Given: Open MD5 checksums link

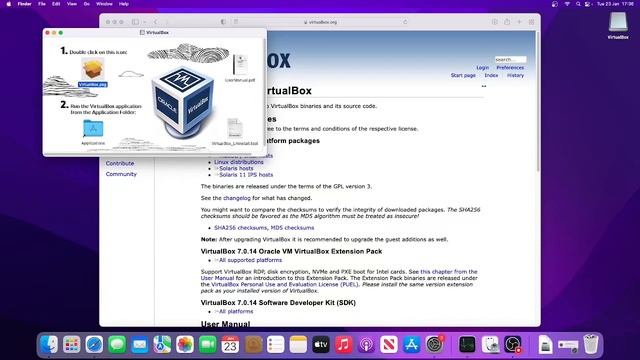Looking at the screenshot, I should 292,228.
